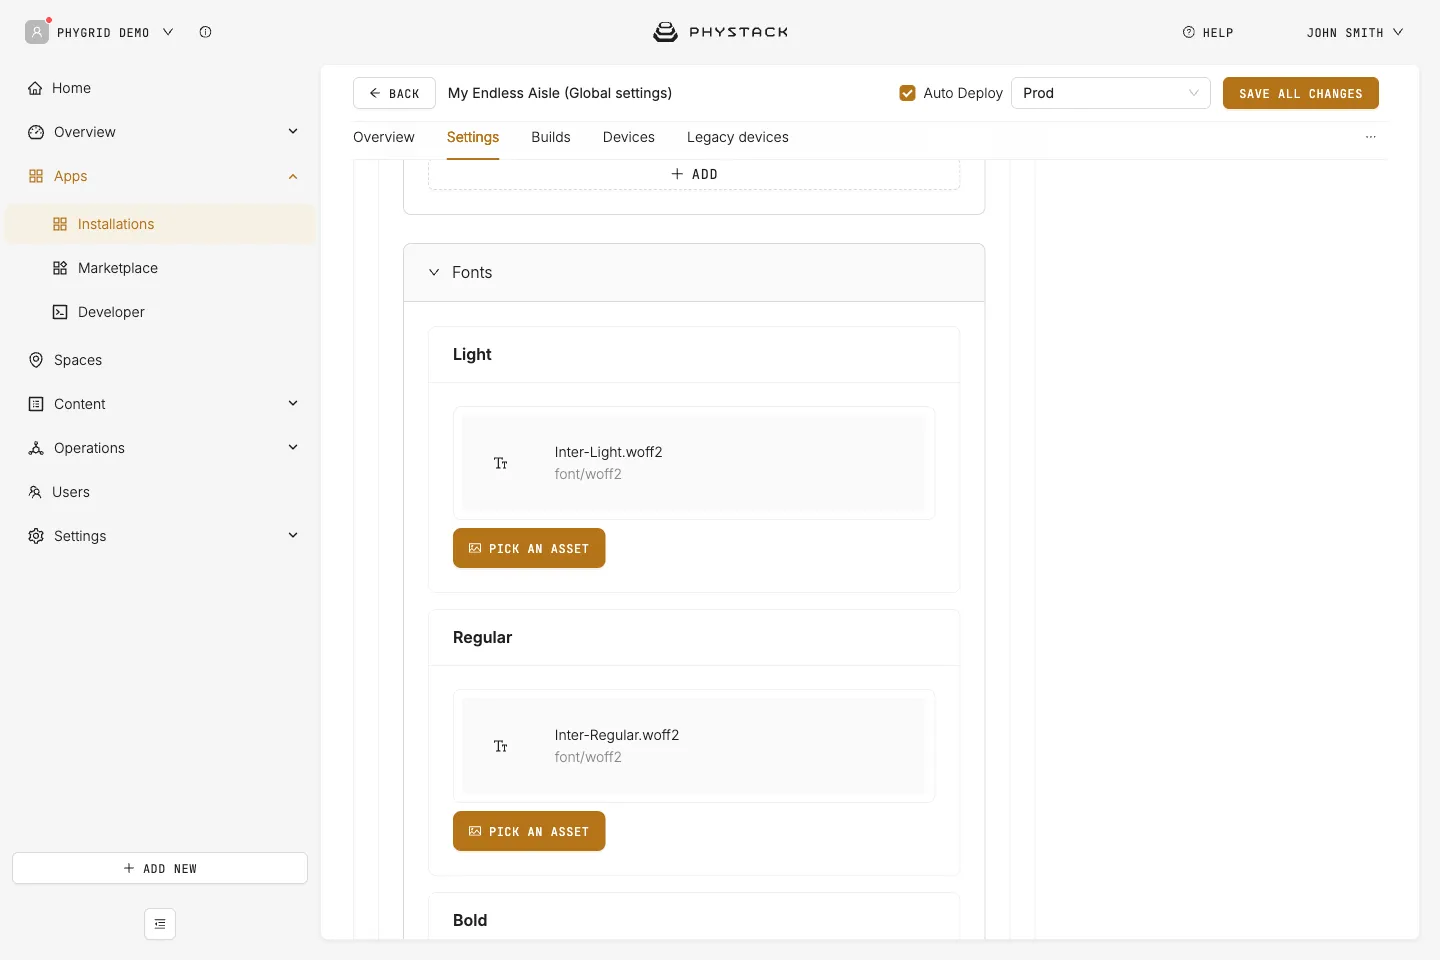Click the Back button
This screenshot has width=1440, height=960.
(x=394, y=93)
